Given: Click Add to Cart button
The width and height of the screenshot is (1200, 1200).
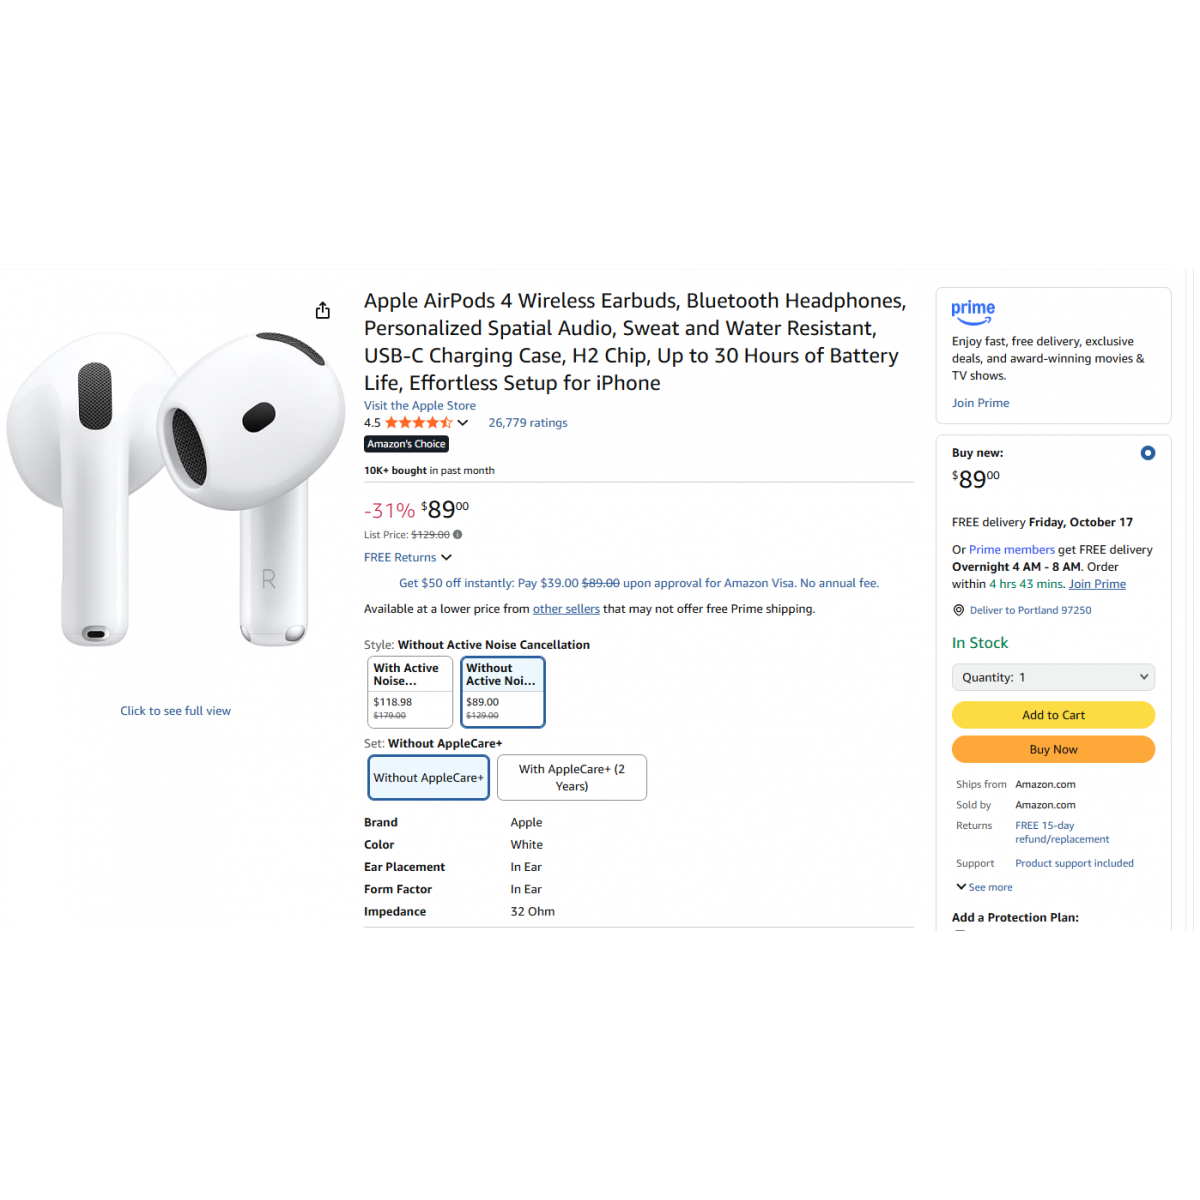Looking at the screenshot, I should 1053,715.
